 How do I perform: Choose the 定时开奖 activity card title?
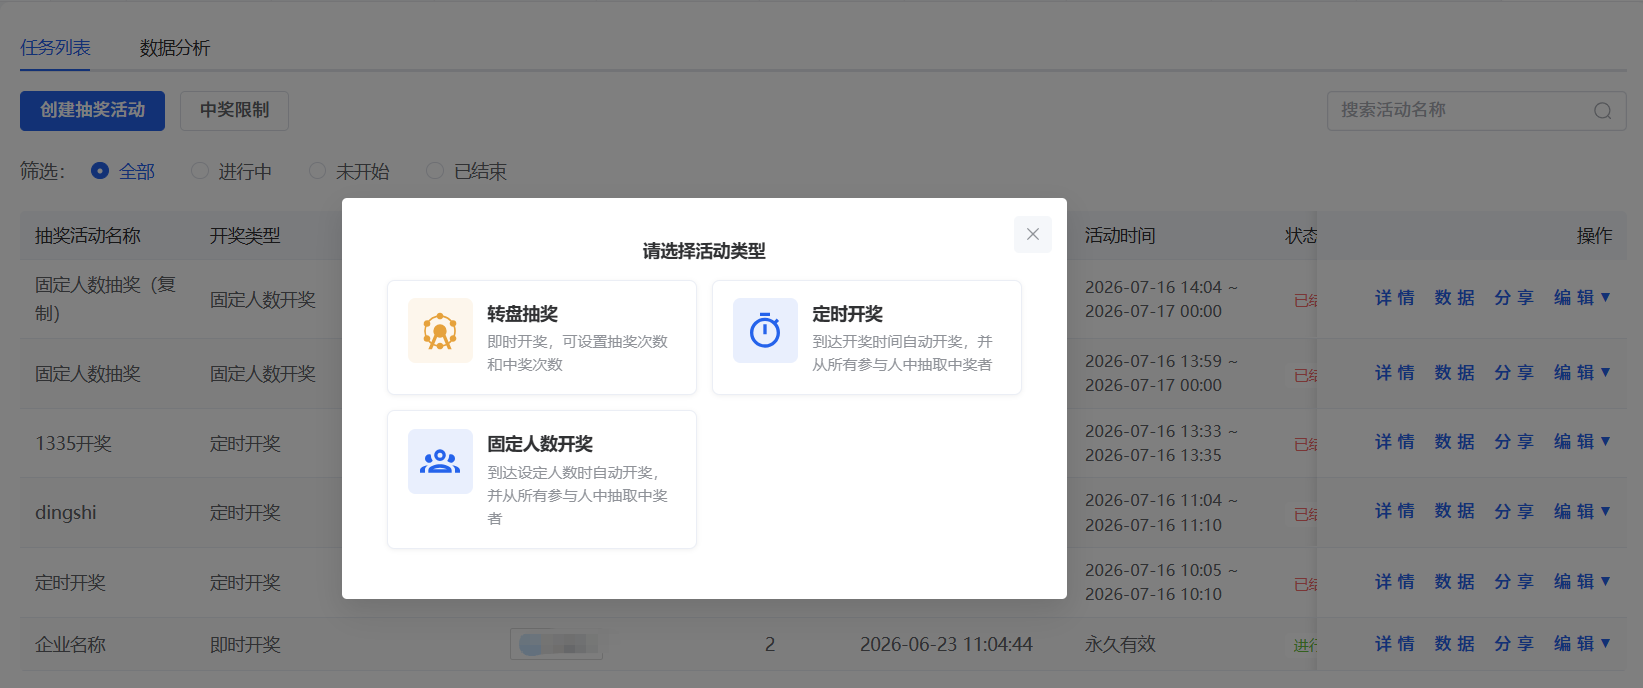[x=847, y=314]
